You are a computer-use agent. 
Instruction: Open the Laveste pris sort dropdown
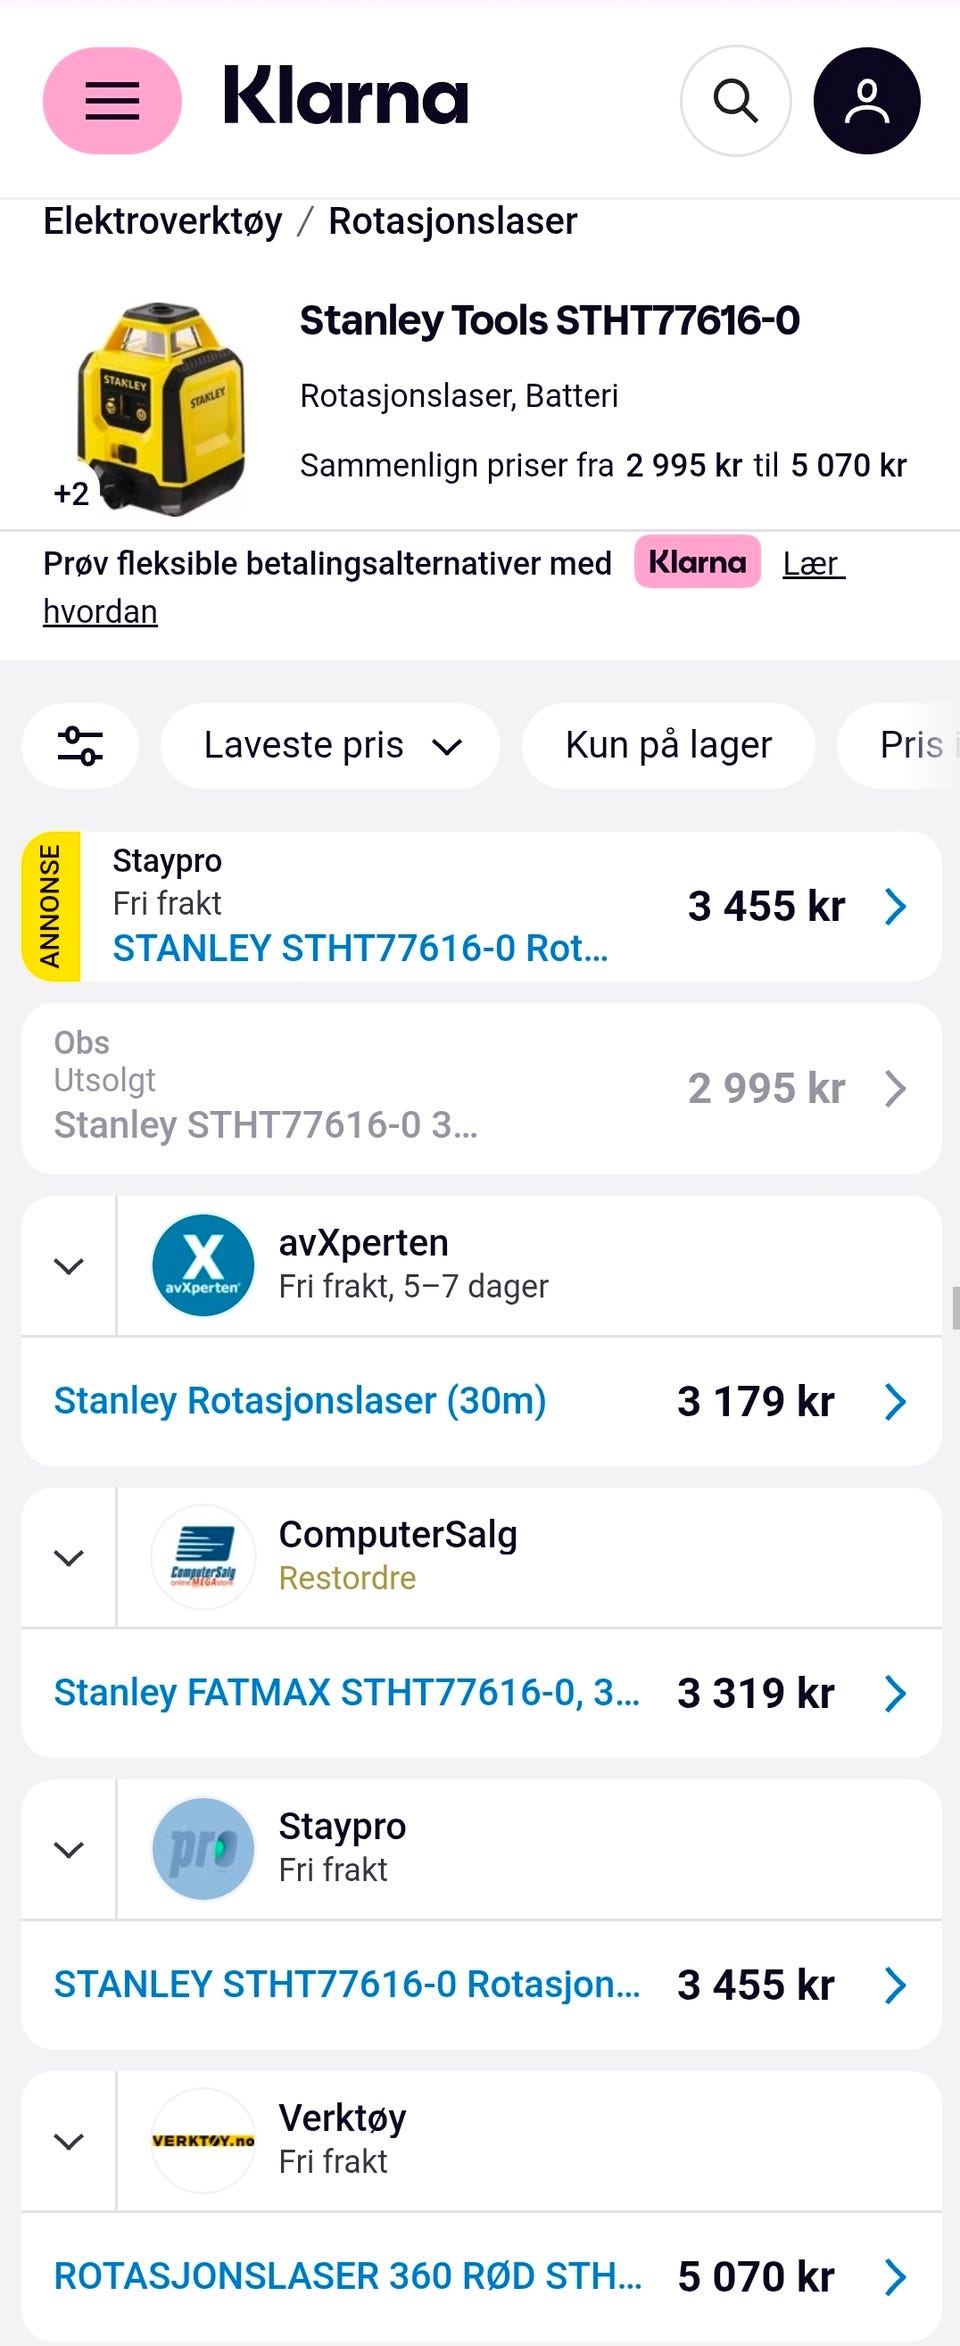(330, 746)
